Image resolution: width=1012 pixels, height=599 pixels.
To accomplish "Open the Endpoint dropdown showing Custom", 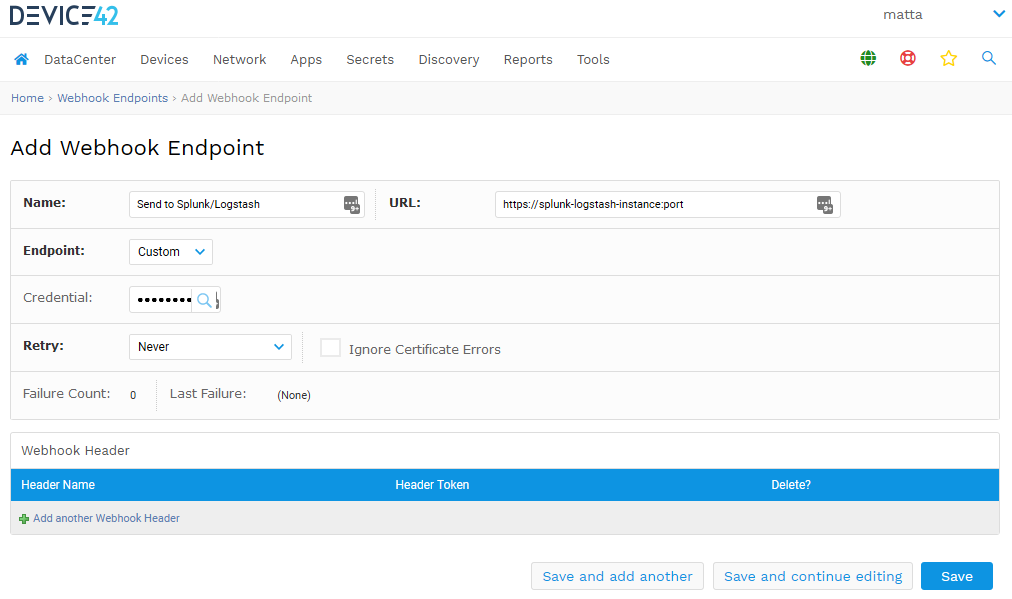I will tap(170, 252).
